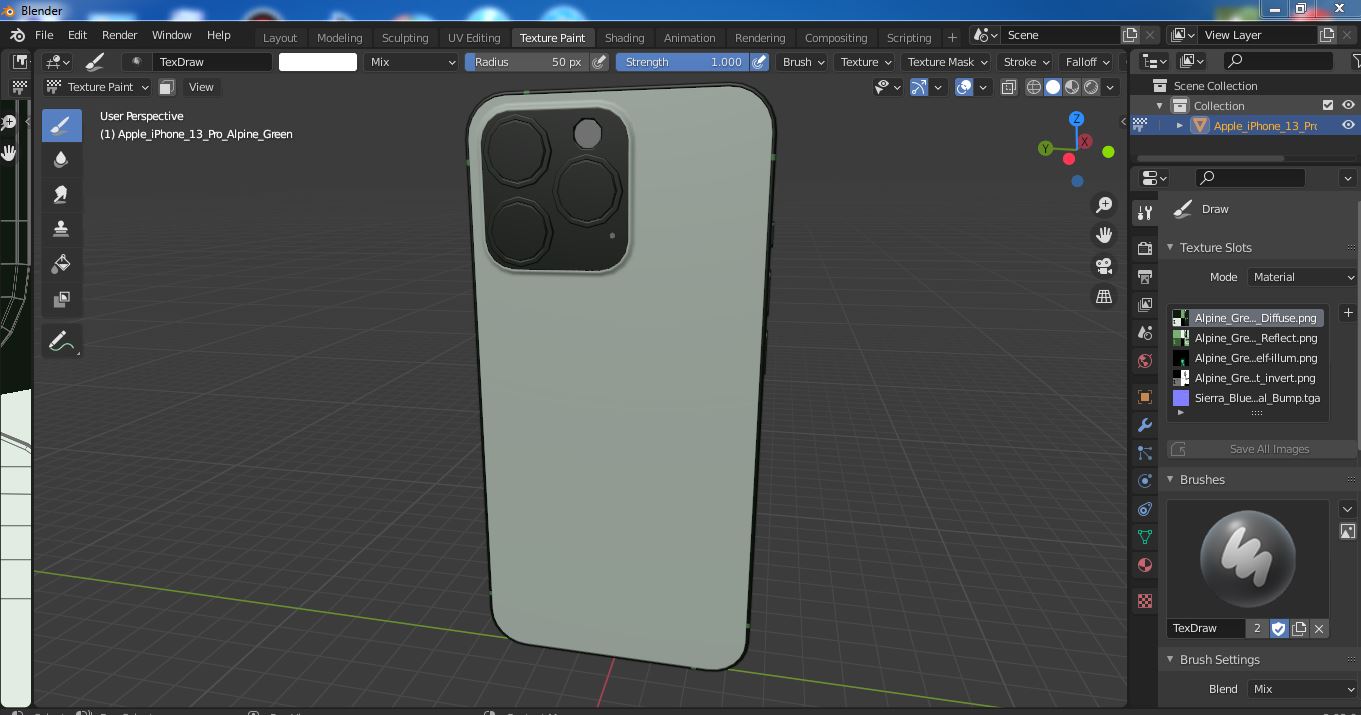This screenshot has width=1361, height=715.
Task: Switch to wireframe viewport shading
Action: click(x=1034, y=87)
